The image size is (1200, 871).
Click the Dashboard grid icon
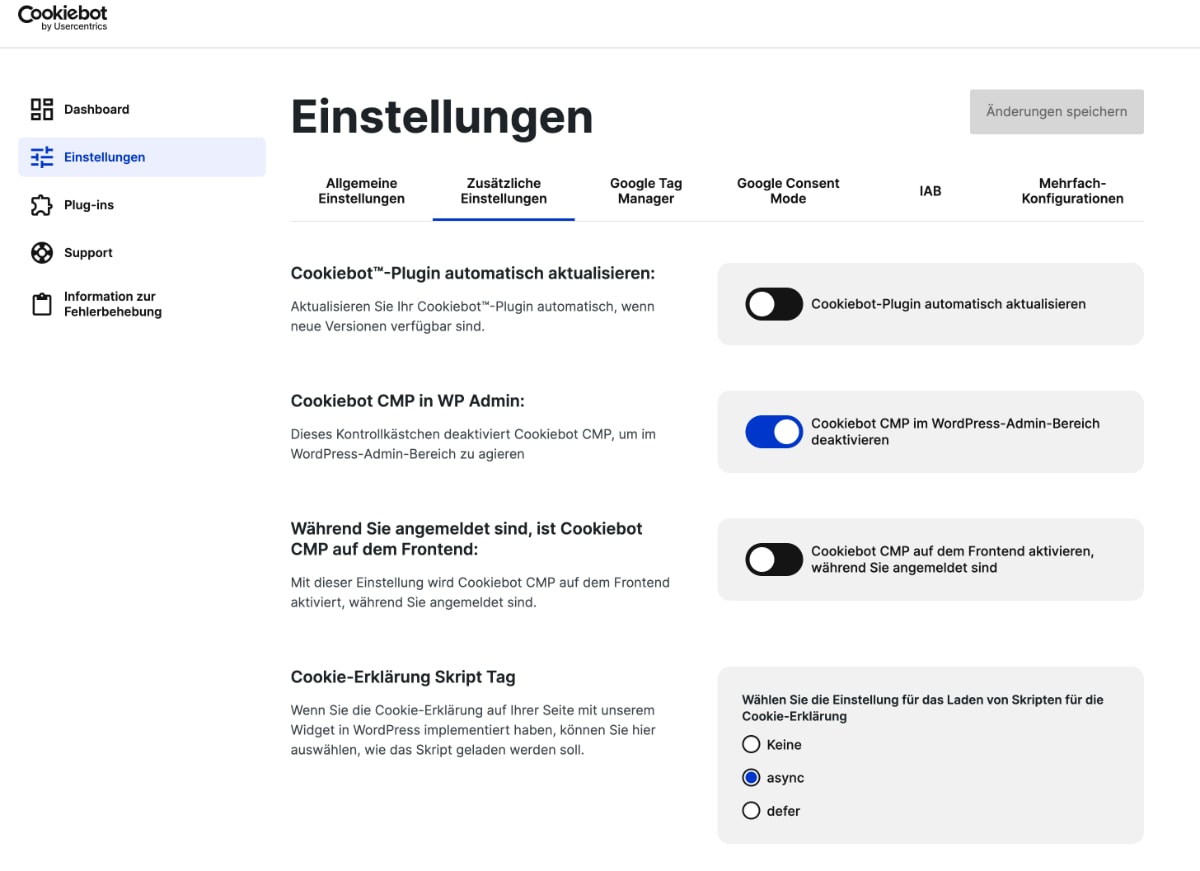[x=42, y=109]
